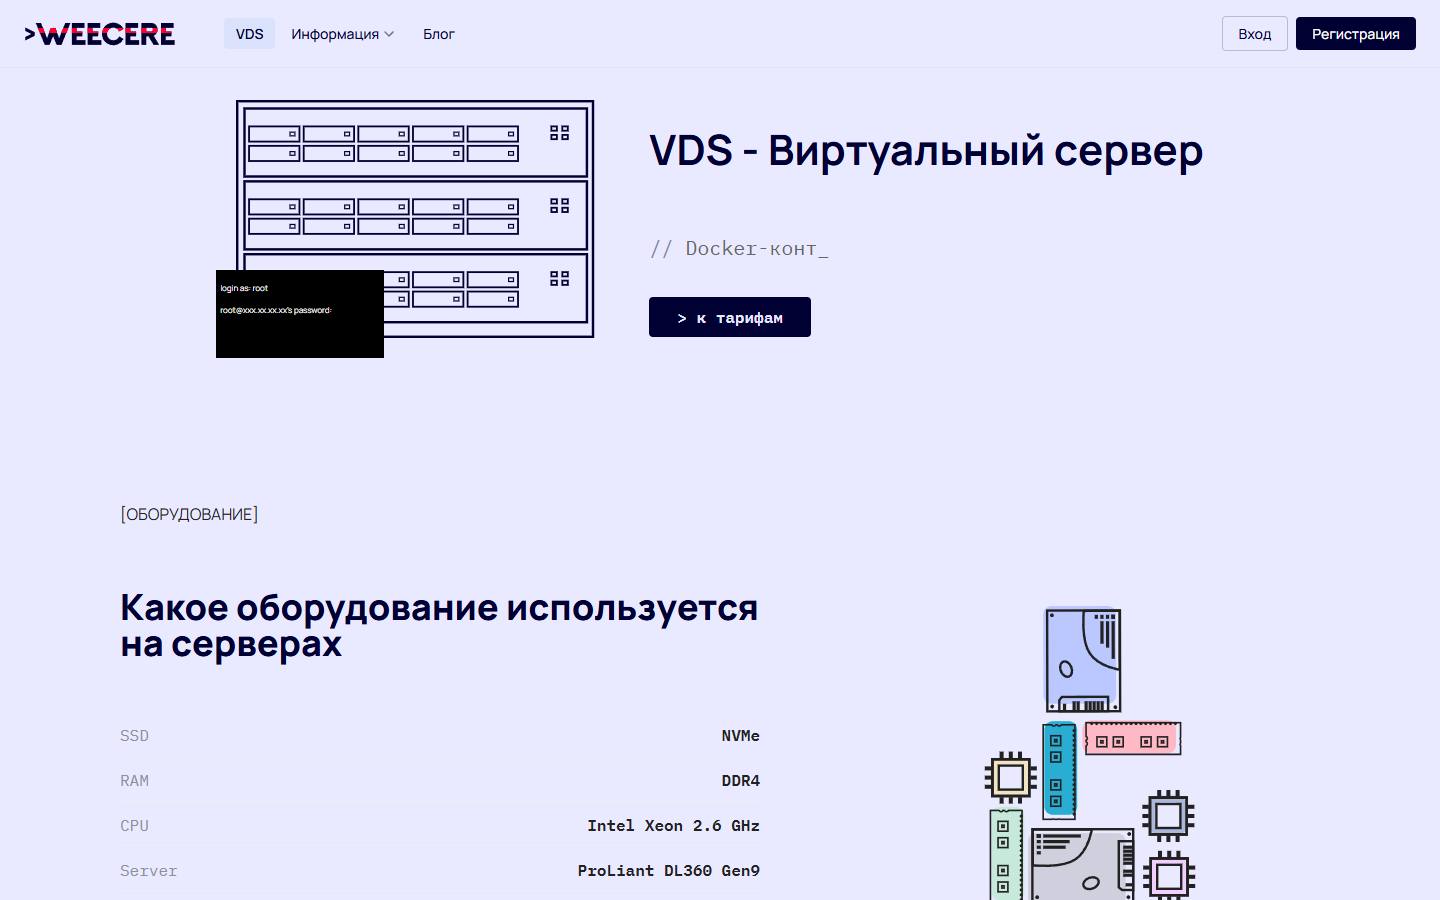Click the Server row label
Image resolution: width=1440 pixels, height=900 pixels.
tap(148, 871)
